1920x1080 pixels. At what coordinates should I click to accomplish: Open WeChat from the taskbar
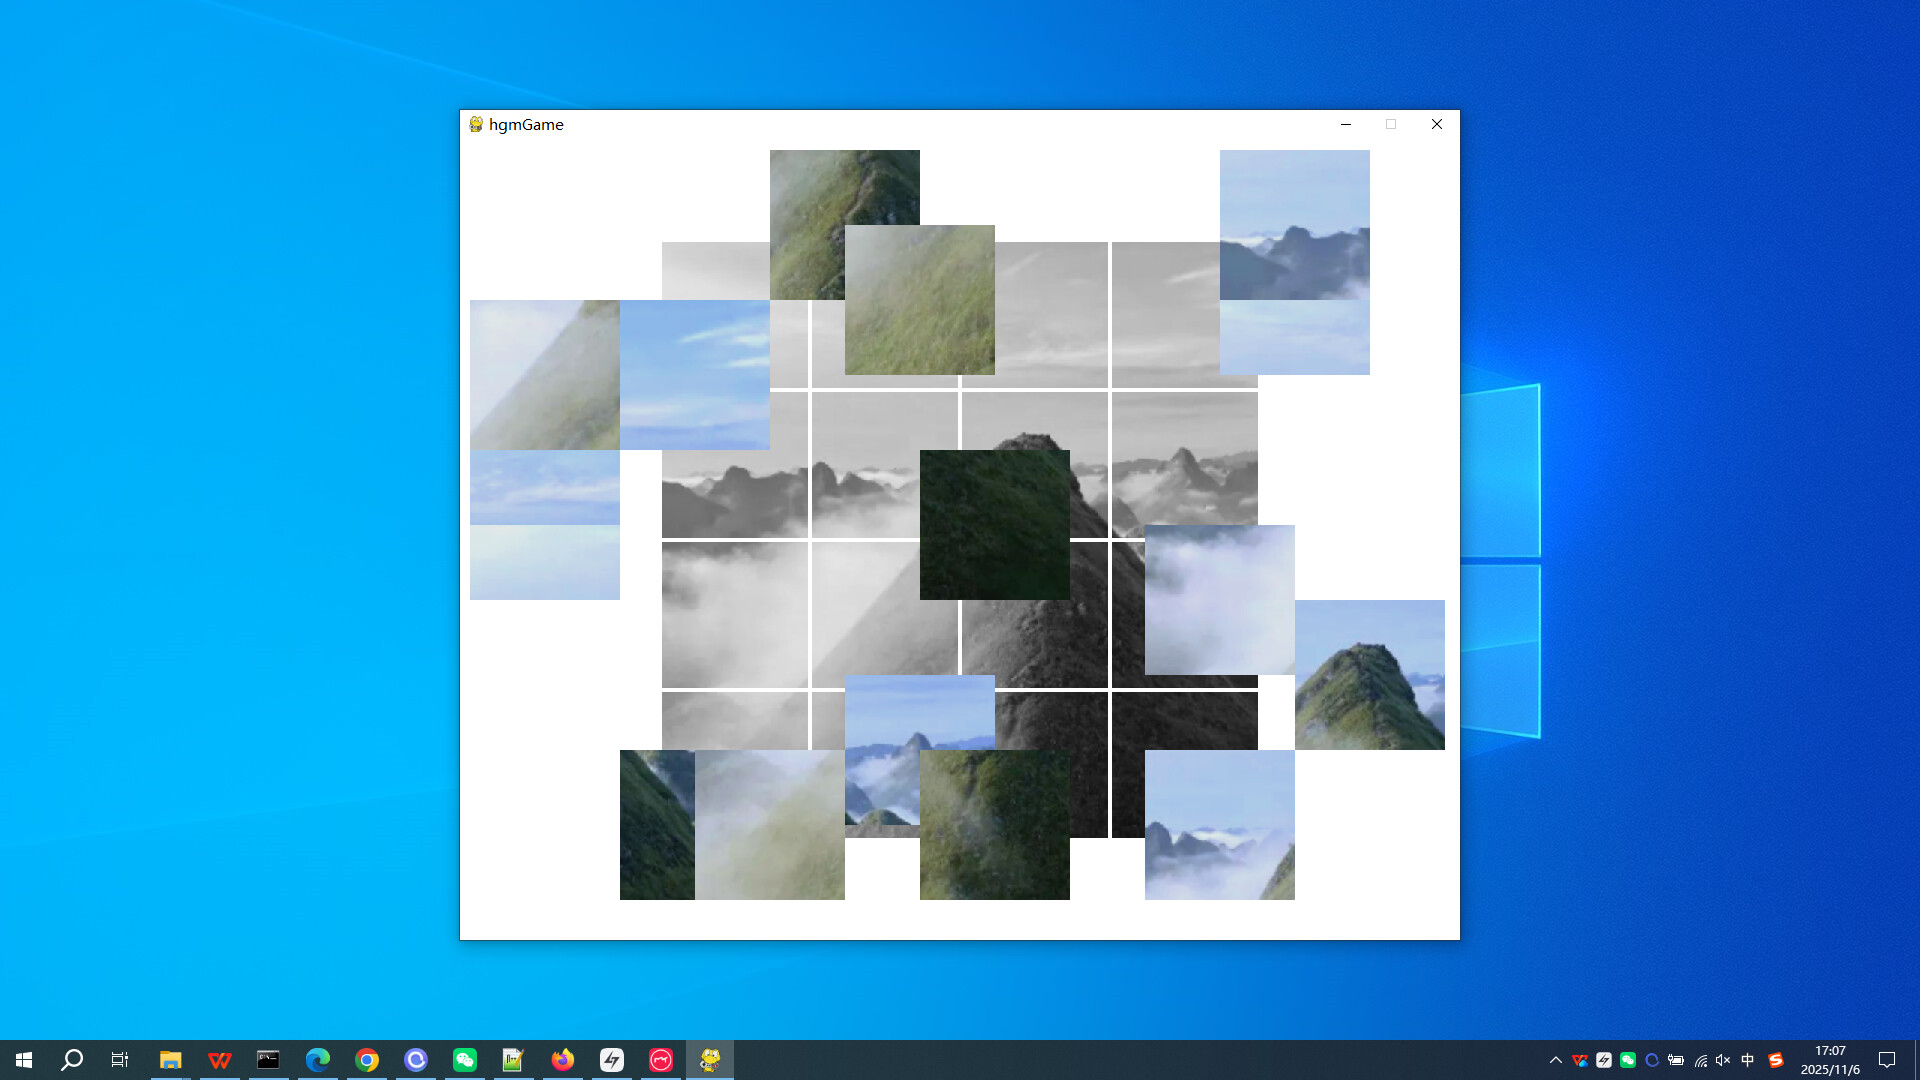click(x=464, y=1059)
